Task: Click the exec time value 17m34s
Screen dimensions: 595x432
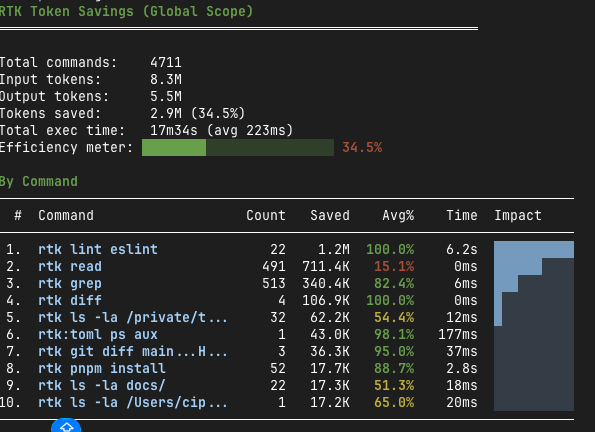Action: pyautogui.click(x=174, y=130)
